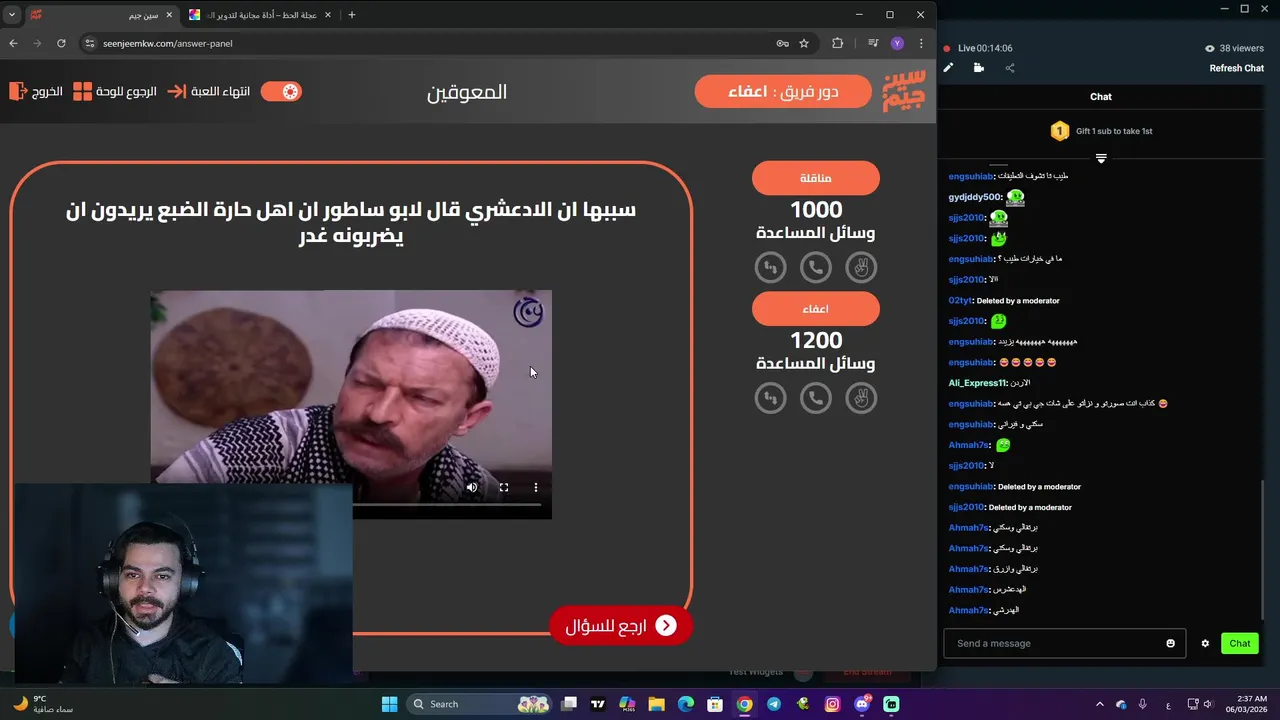1280x720 pixels.
Task: Click the pencil edit icon in stream panel
Action: point(948,68)
